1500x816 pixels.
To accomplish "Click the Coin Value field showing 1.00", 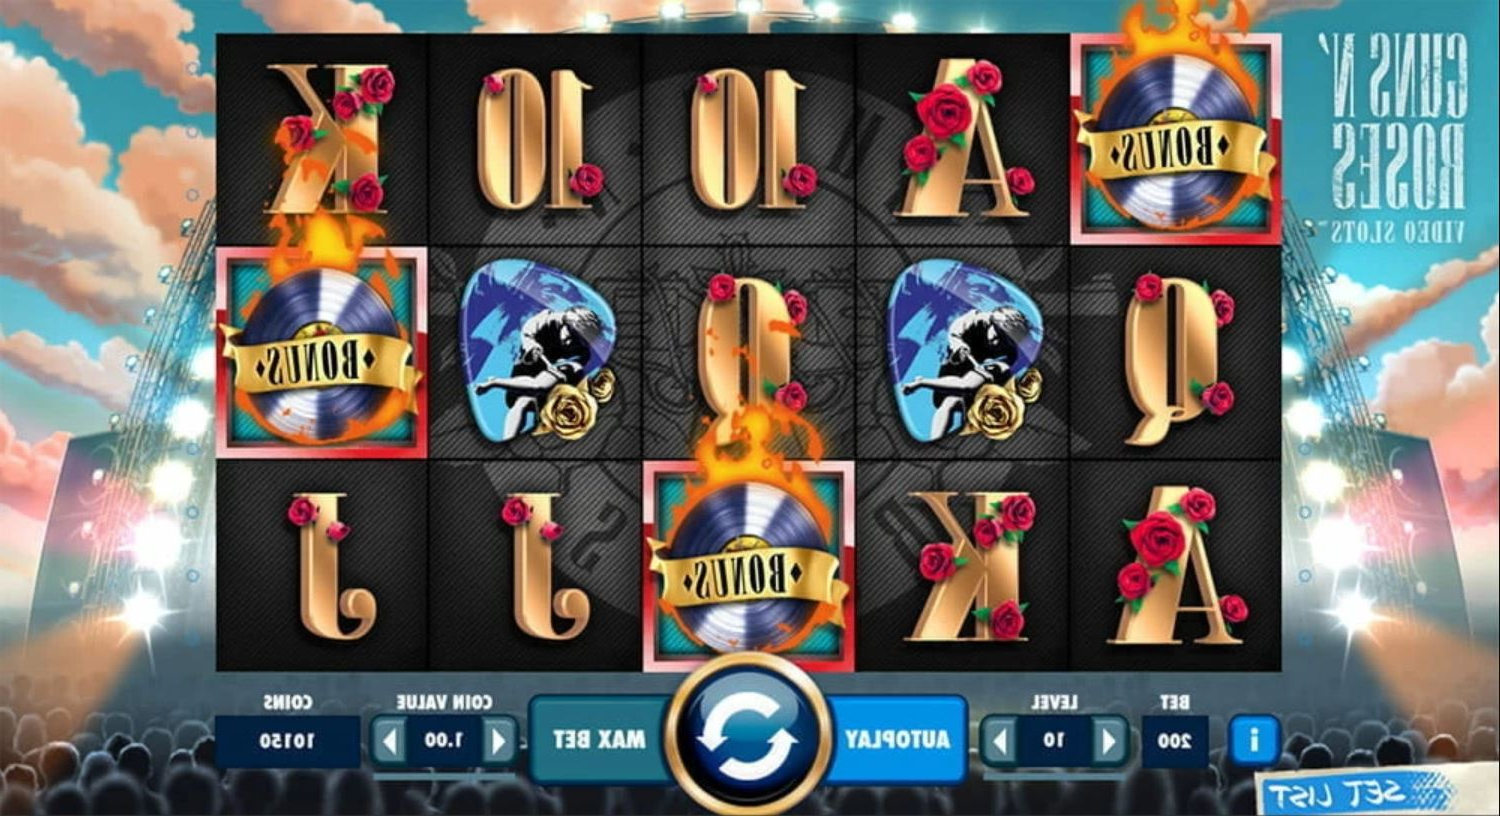I will click(x=443, y=741).
